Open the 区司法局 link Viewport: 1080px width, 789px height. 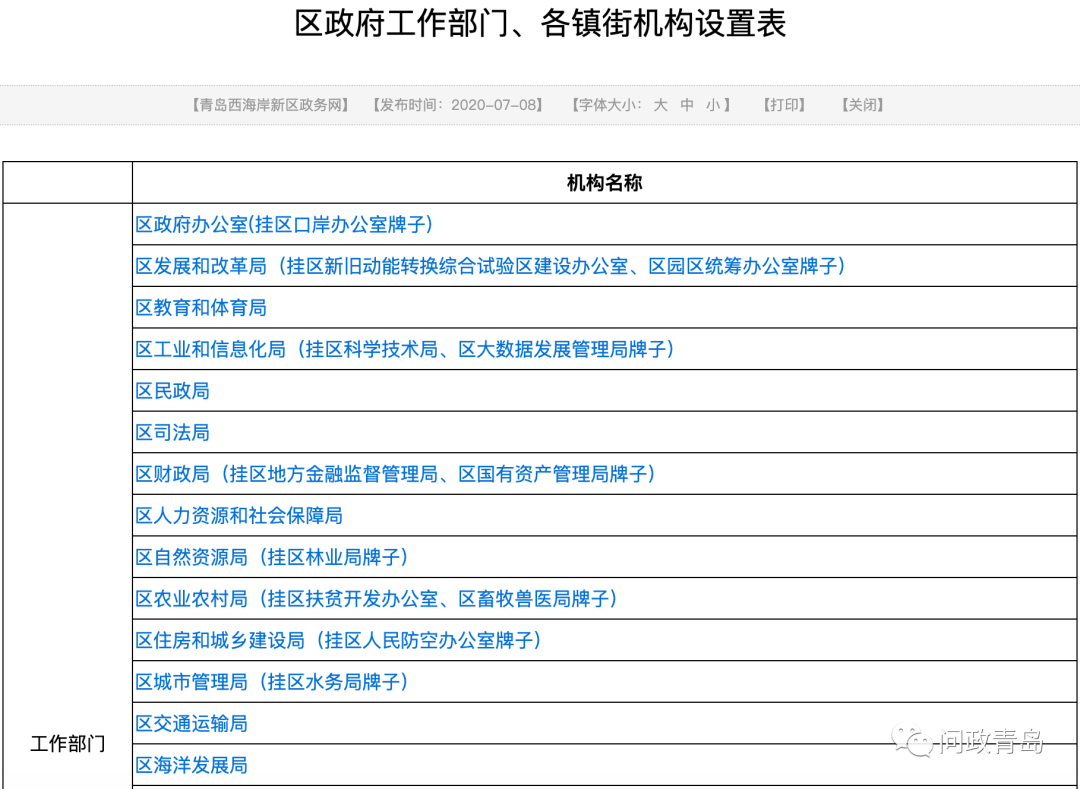[x=172, y=432]
